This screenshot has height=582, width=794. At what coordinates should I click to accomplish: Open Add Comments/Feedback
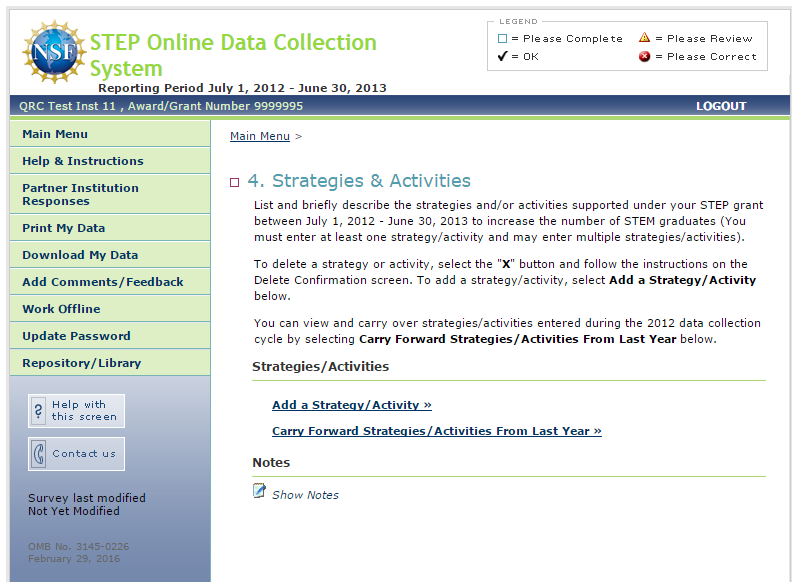click(x=103, y=282)
